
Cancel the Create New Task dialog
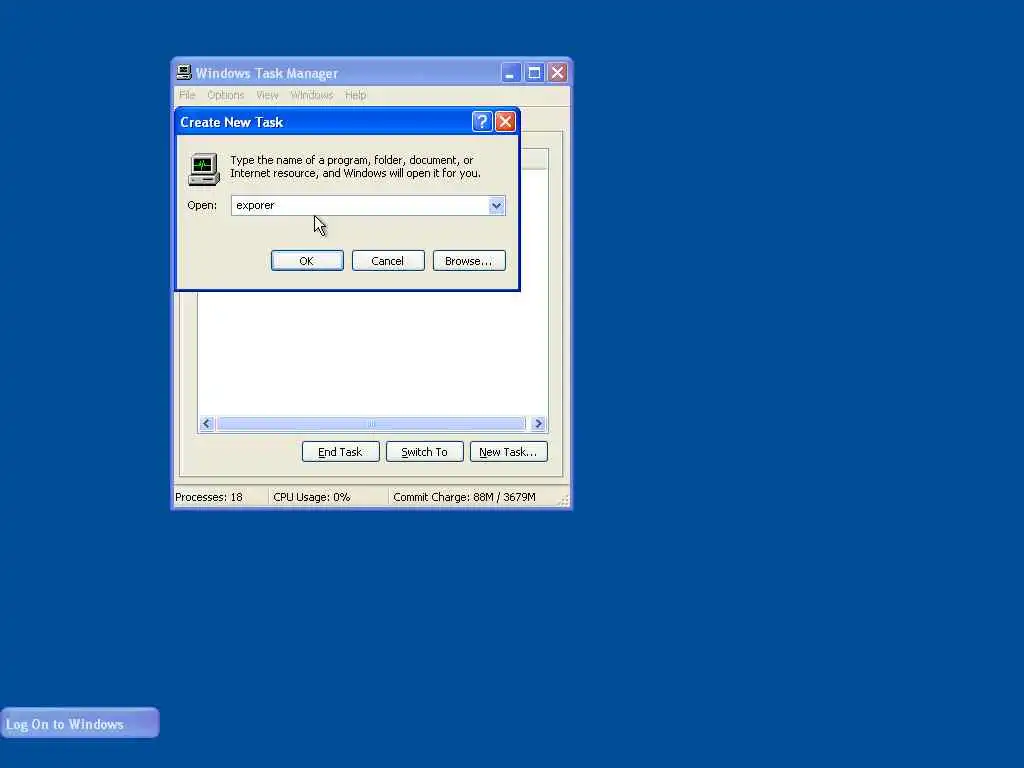[388, 261]
